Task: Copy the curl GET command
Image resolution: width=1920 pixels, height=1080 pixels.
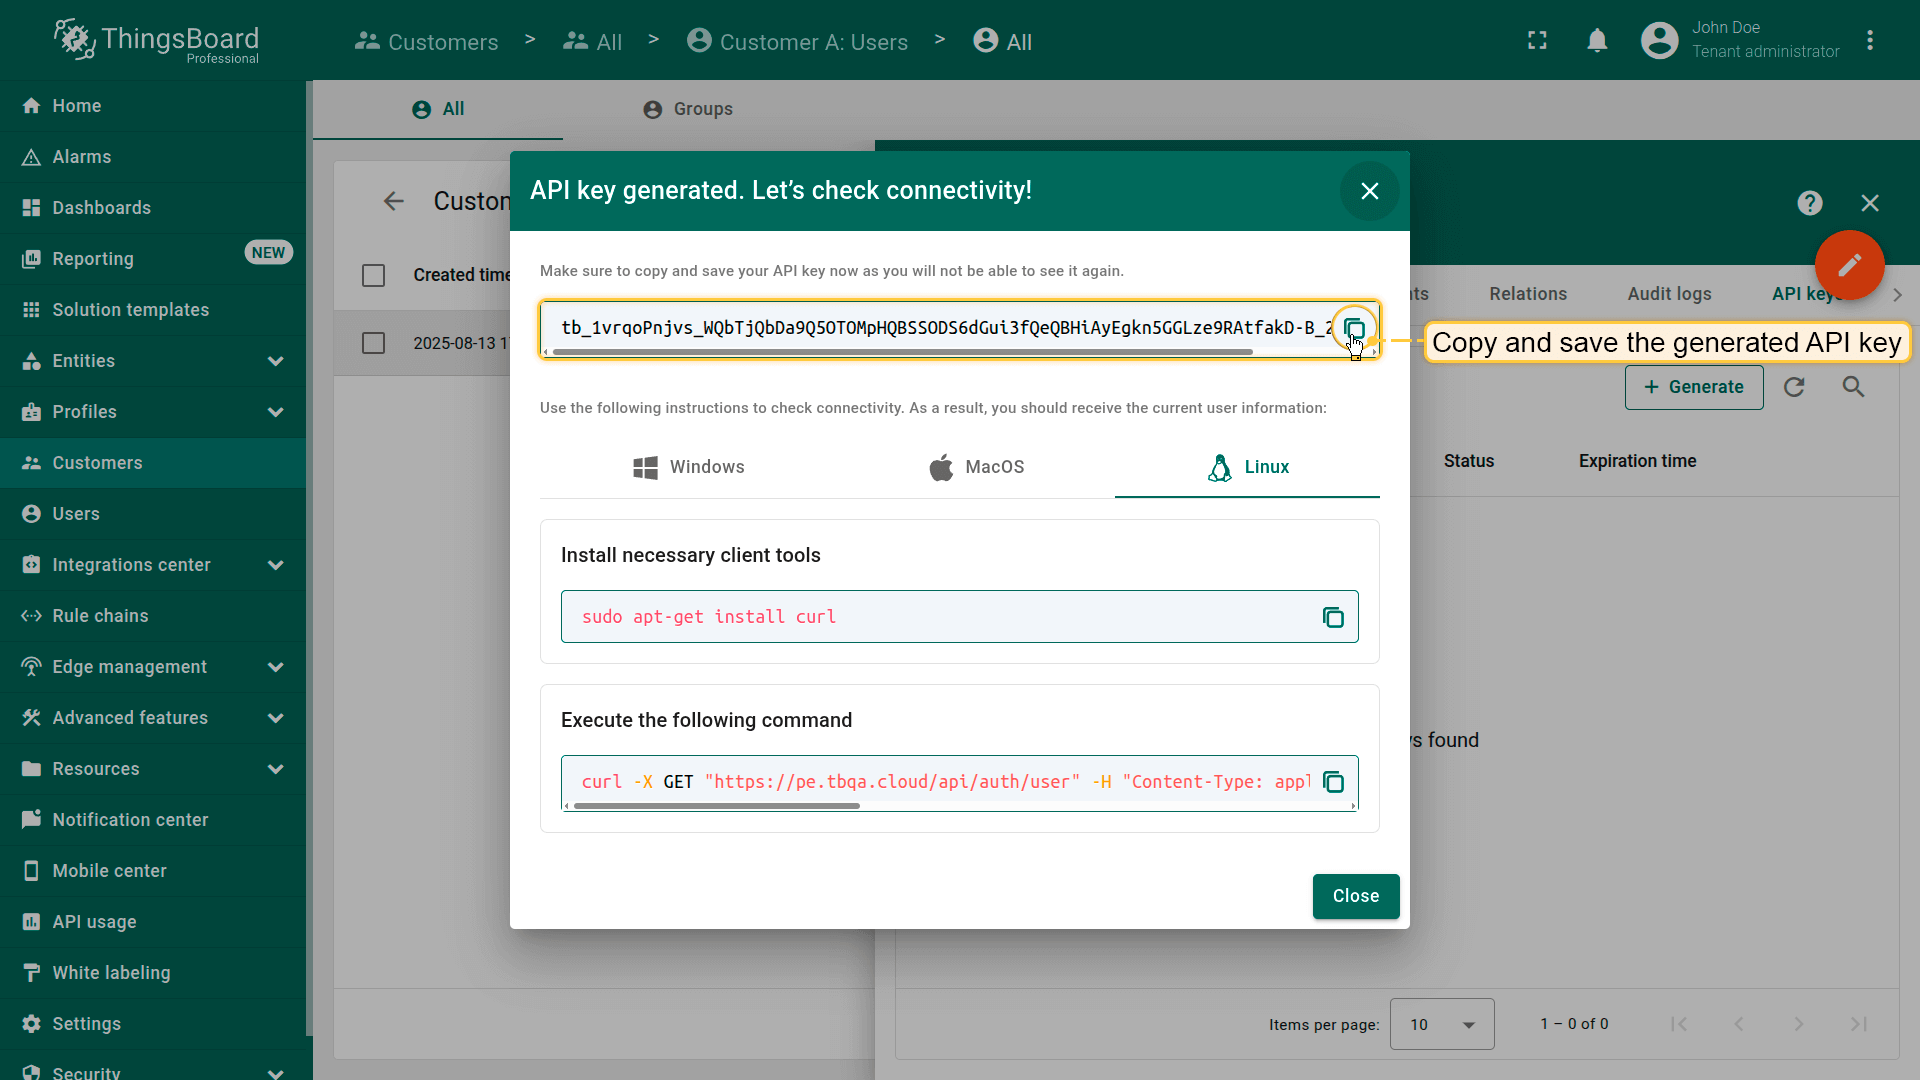Action: (x=1333, y=782)
